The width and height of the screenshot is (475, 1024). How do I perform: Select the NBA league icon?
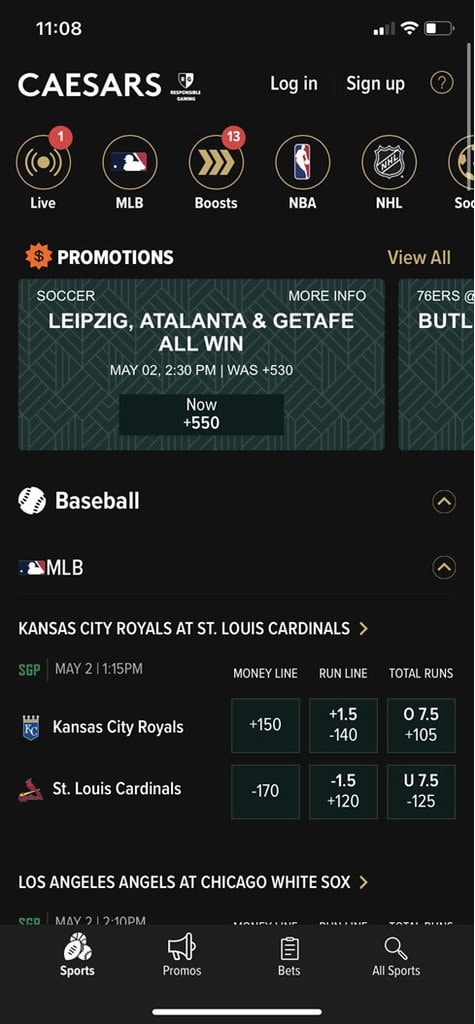click(303, 163)
